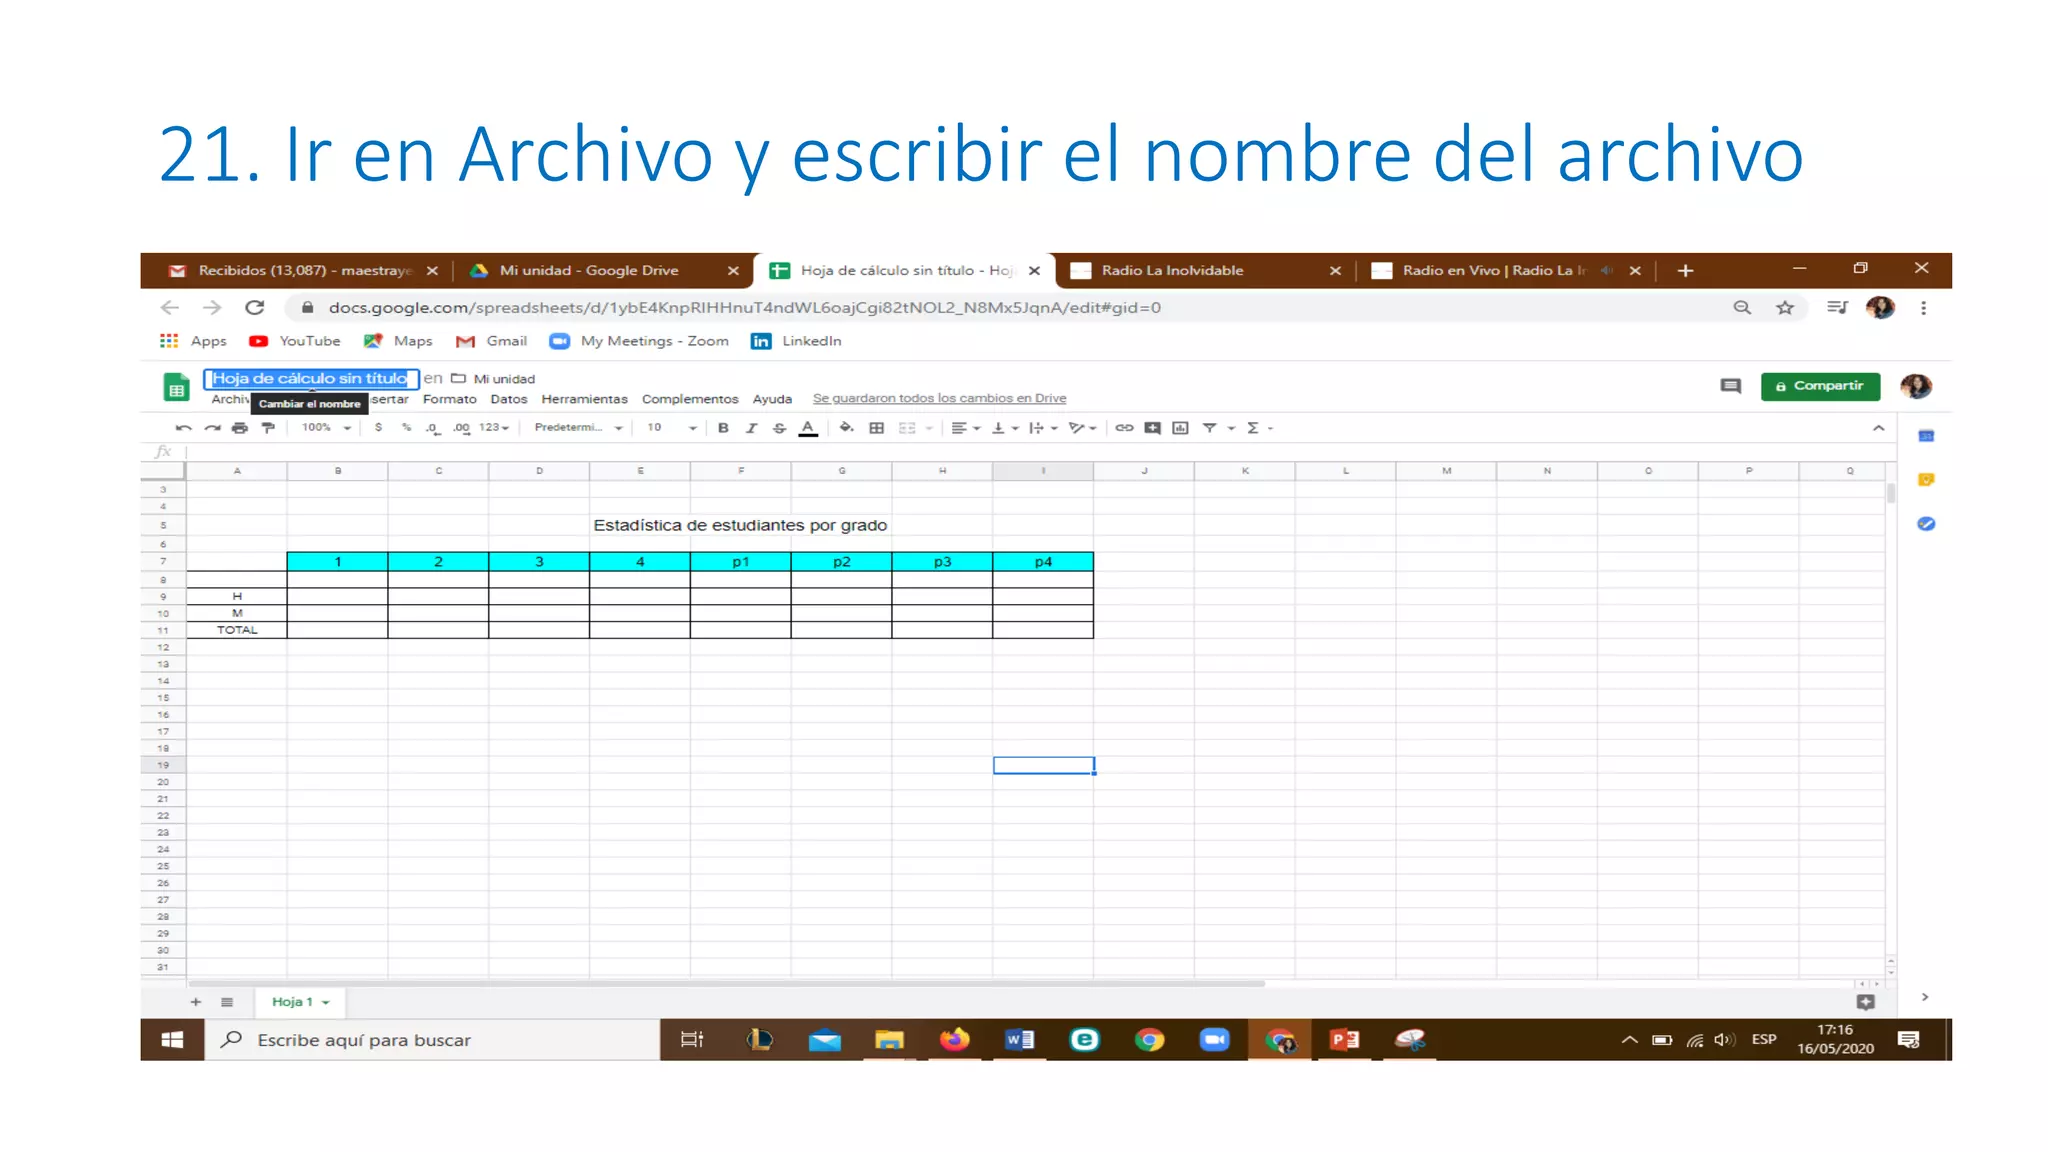Open the YouTube bookmark
The image size is (2048, 1152).
pos(295,341)
